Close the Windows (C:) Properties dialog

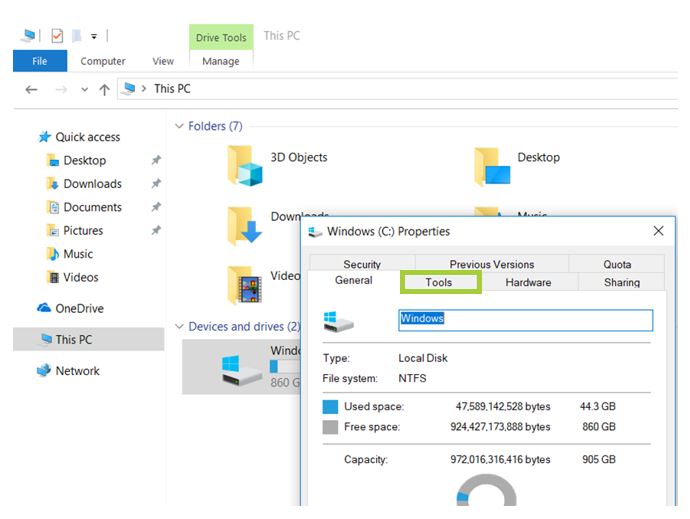[x=658, y=231]
